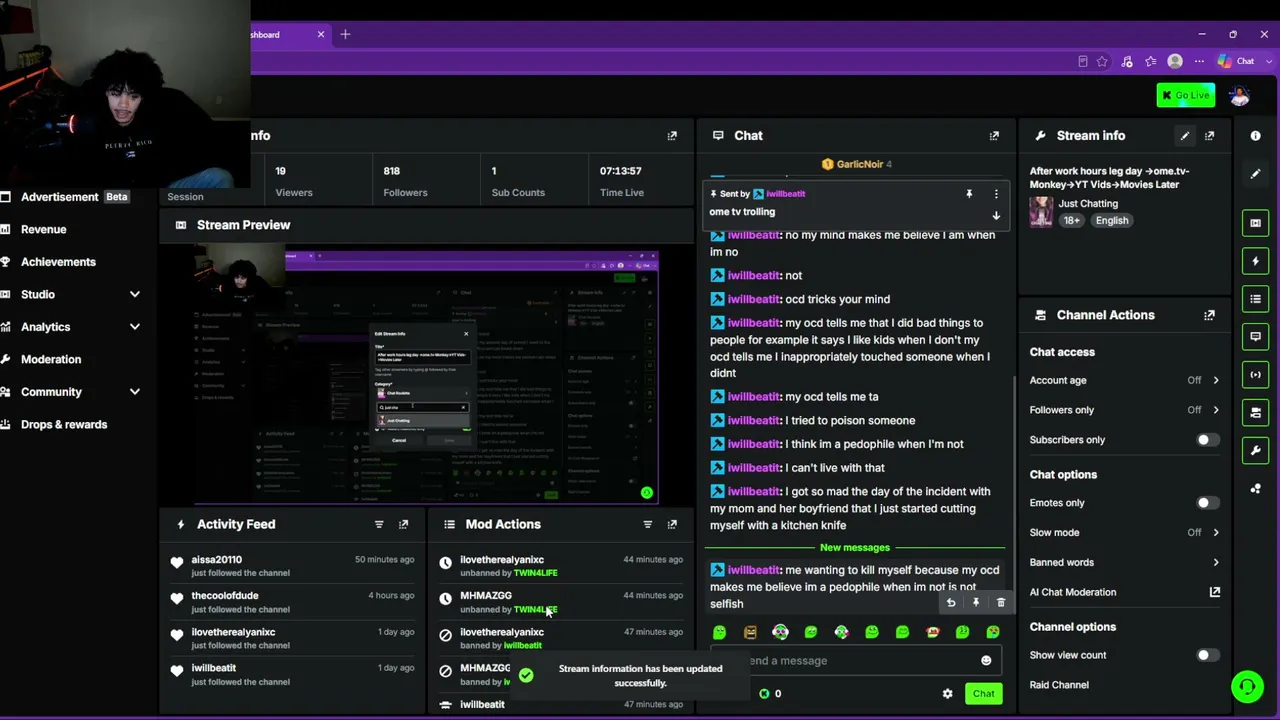Pop out the Activity Feed panel
1280x720 pixels.
pyautogui.click(x=403, y=524)
